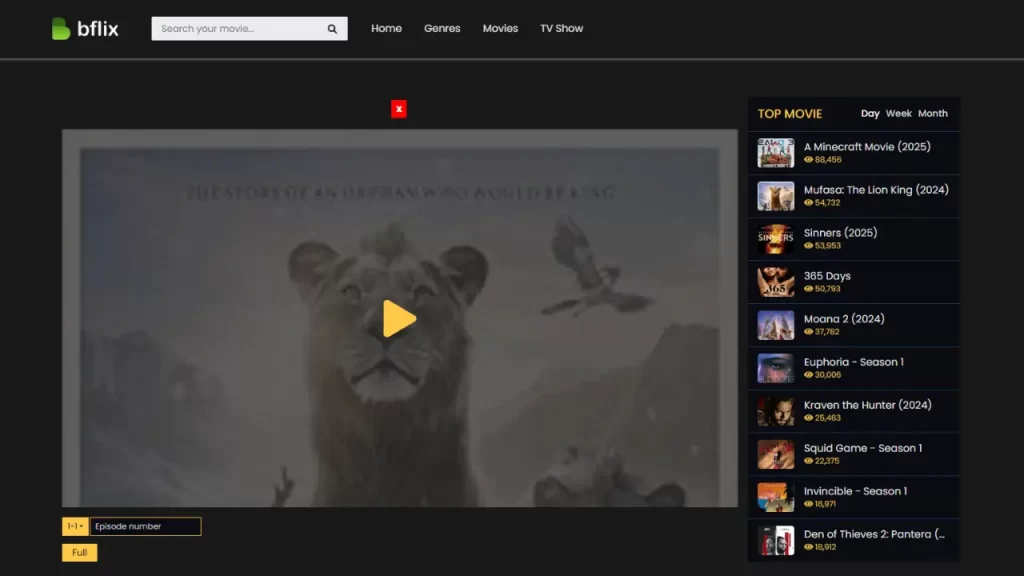Click Sinners poster thumbnail

(776, 239)
